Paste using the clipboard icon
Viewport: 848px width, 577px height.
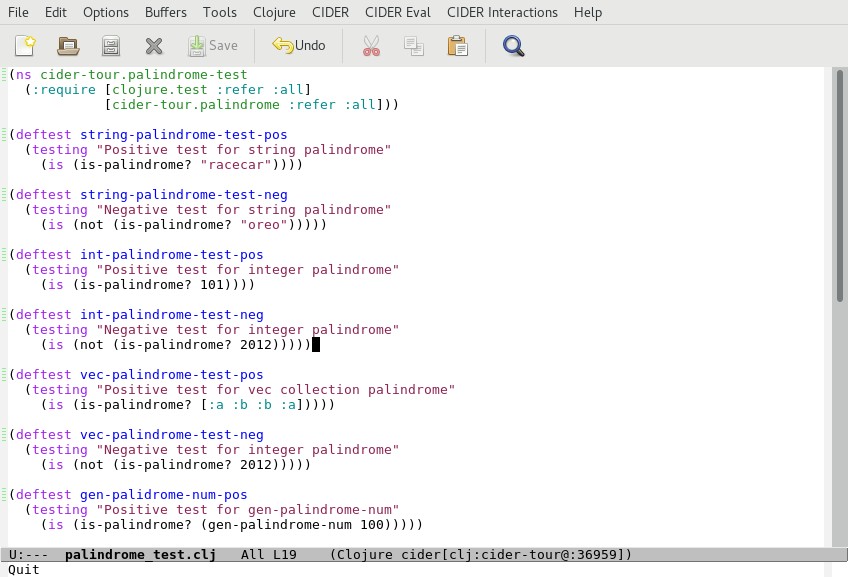(457, 45)
